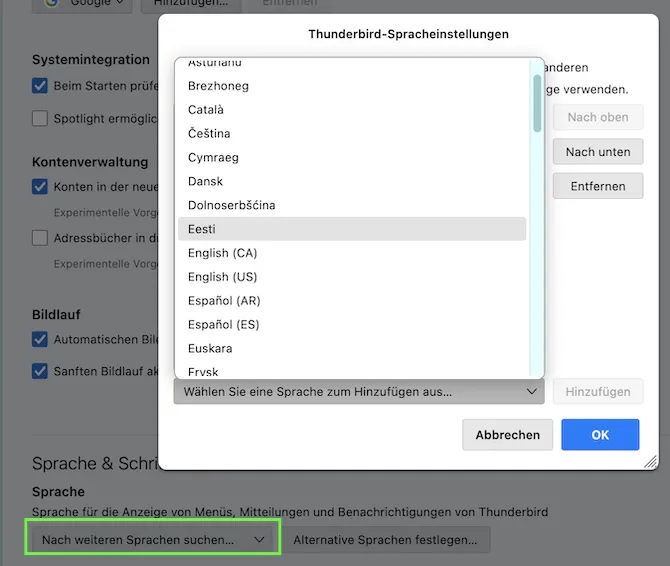Image resolution: width=670 pixels, height=566 pixels.
Task: Click the language list scrollbar thumb
Action: click(537, 103)
